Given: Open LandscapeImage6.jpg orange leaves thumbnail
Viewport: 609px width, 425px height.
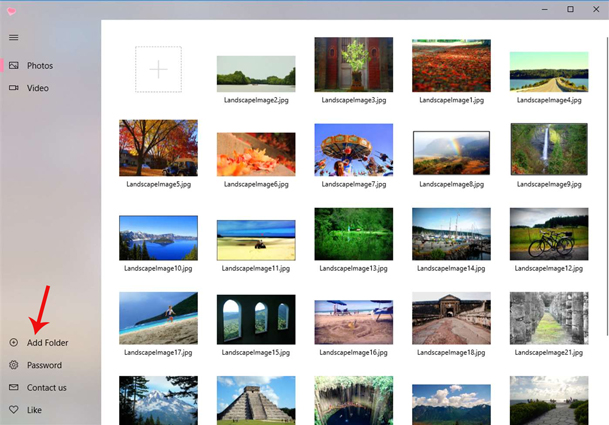Looking at the screenshot, I should coord(256,154).
